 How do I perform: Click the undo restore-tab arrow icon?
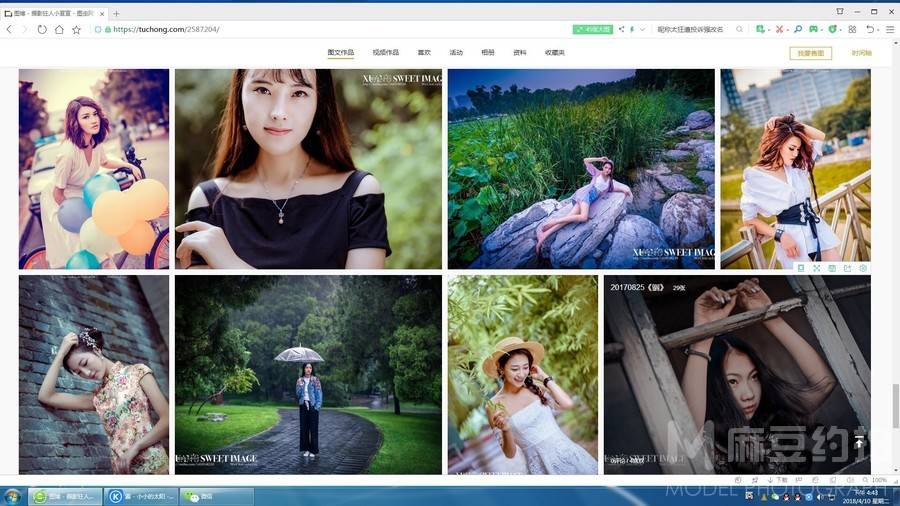pos(870,29)
